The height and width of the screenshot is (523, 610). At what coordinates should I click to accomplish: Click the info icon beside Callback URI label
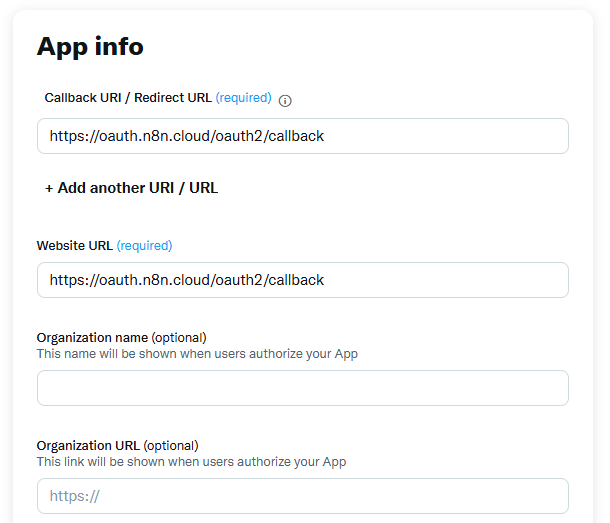[x=285, y=100]
